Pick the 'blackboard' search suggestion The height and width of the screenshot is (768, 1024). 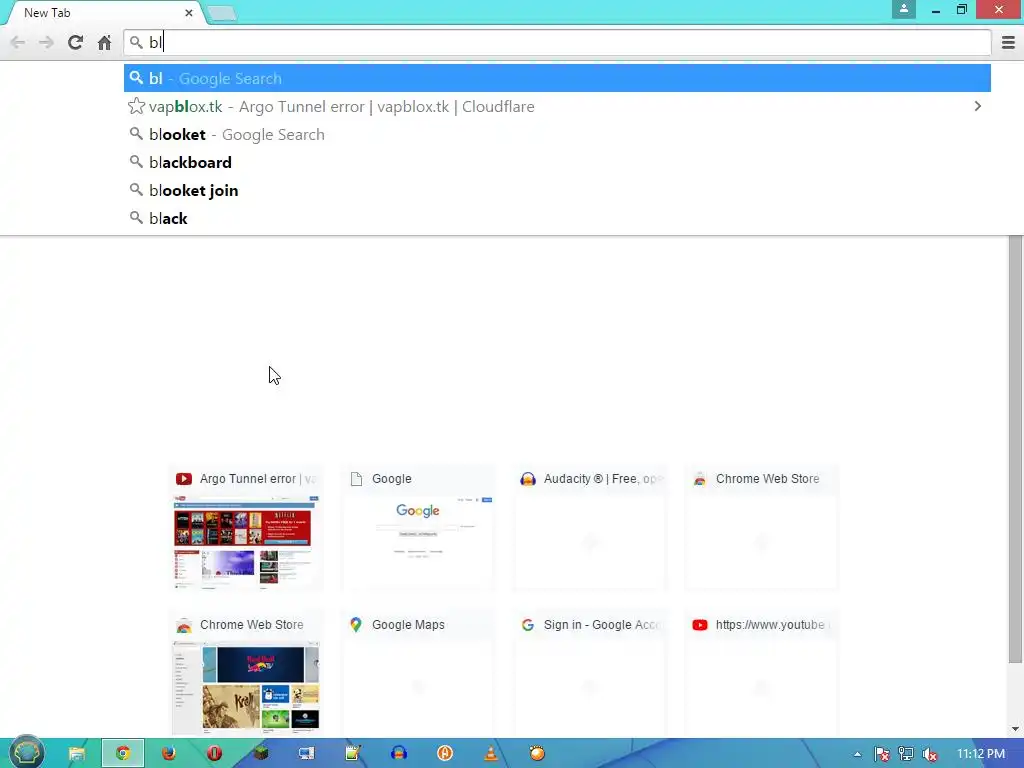(557, 163)
